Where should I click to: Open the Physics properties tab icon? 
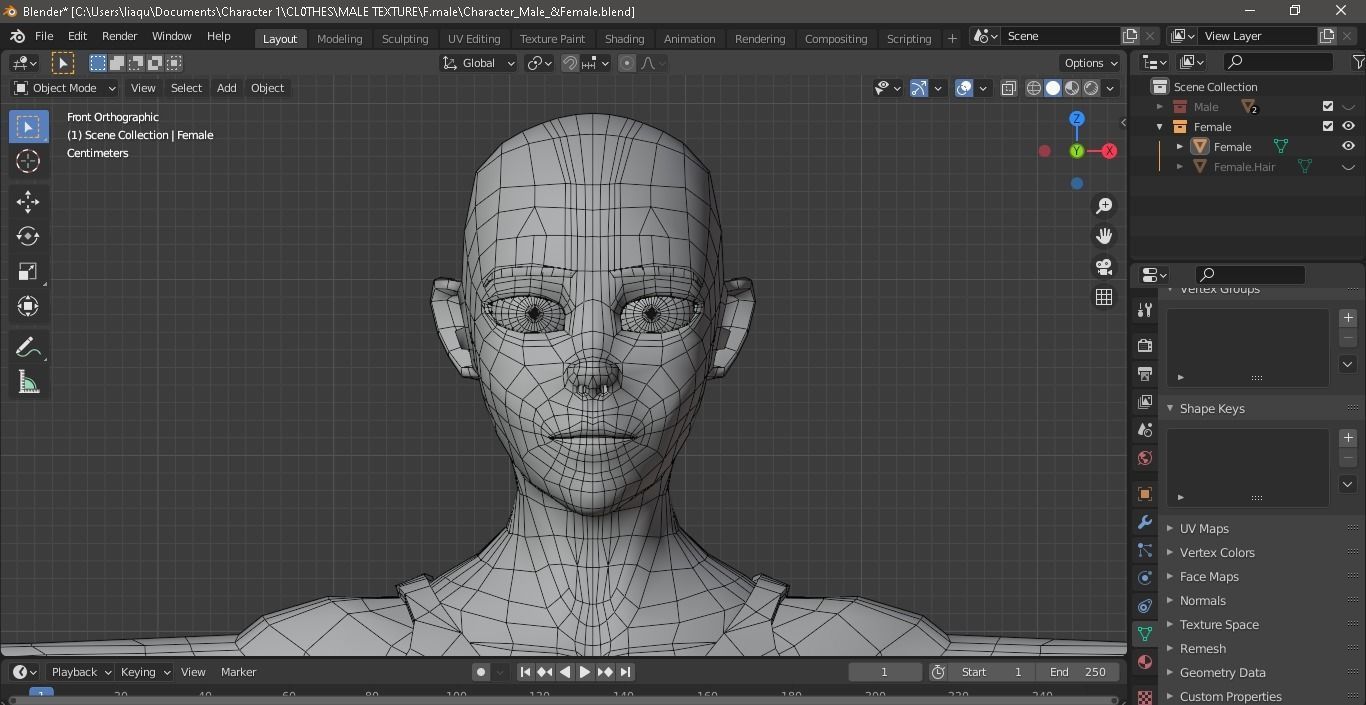point(1145,578)
